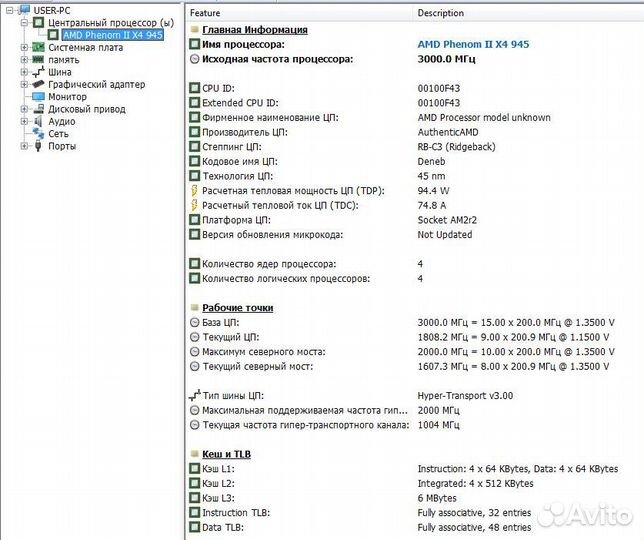
Task: Expand the Системная плата node
Action: pyautogui.click(x=24, y=48)
